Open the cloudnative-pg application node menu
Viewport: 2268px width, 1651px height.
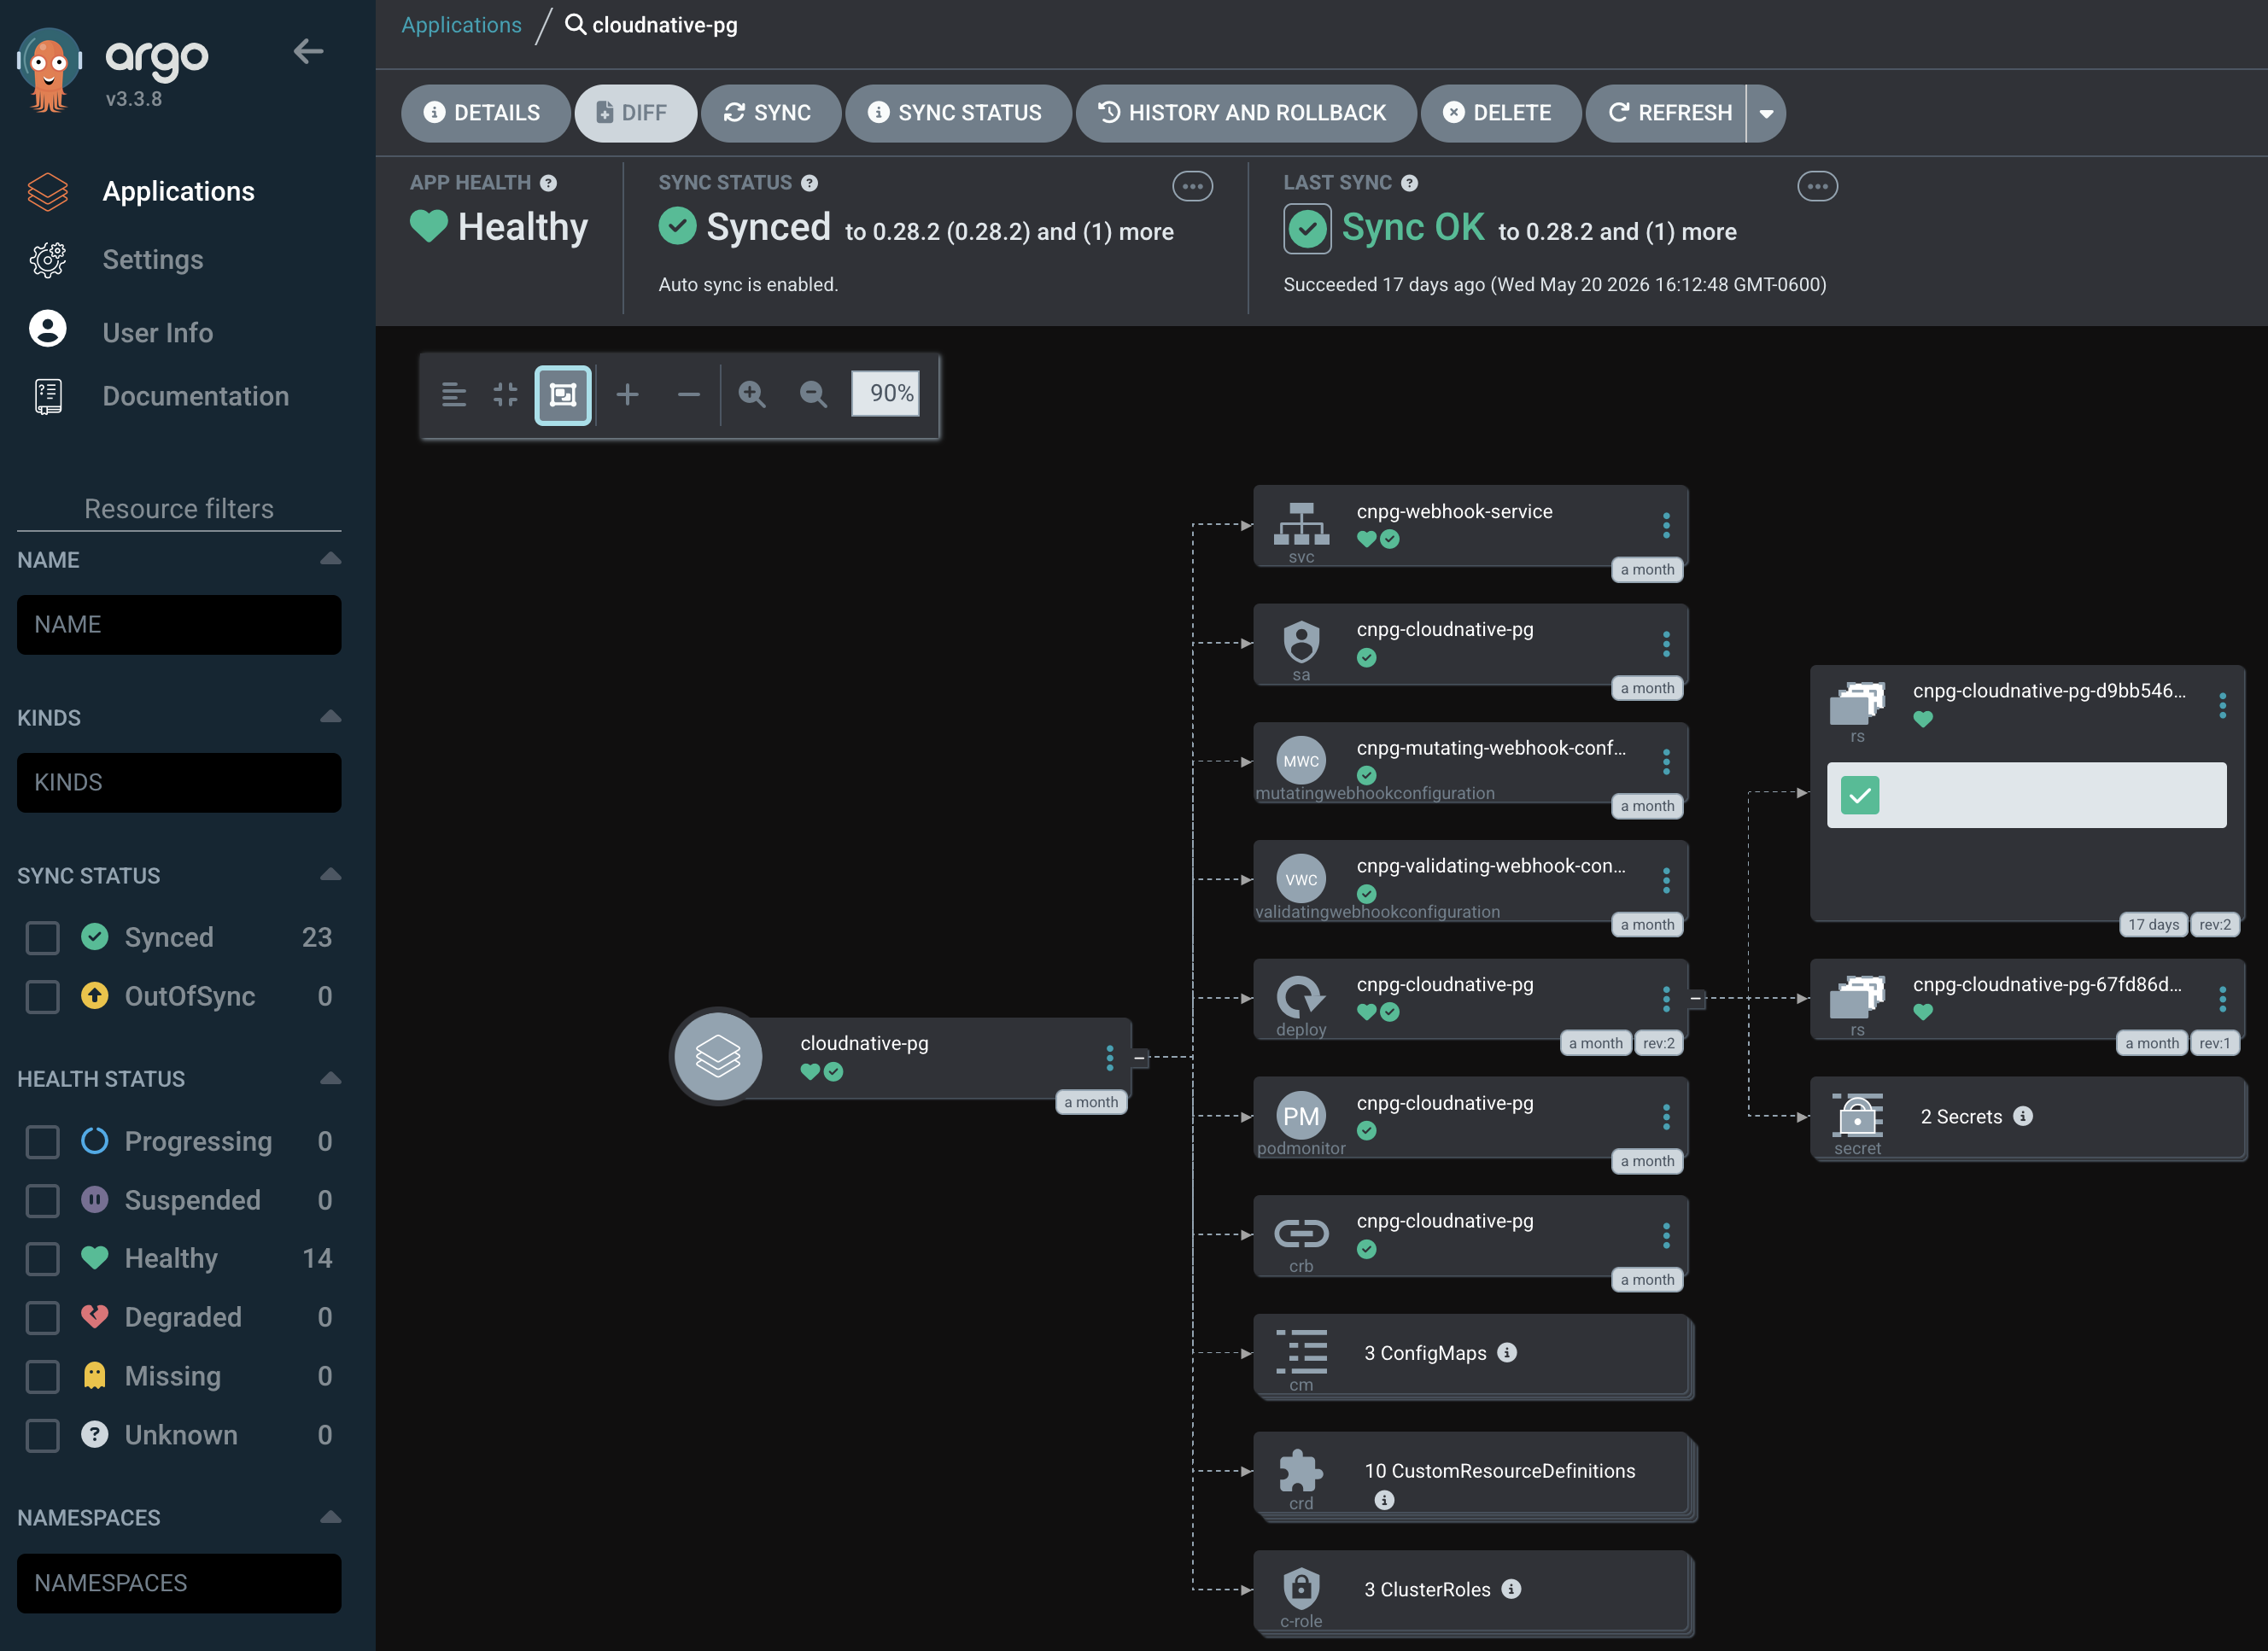coord(1110,1057)
